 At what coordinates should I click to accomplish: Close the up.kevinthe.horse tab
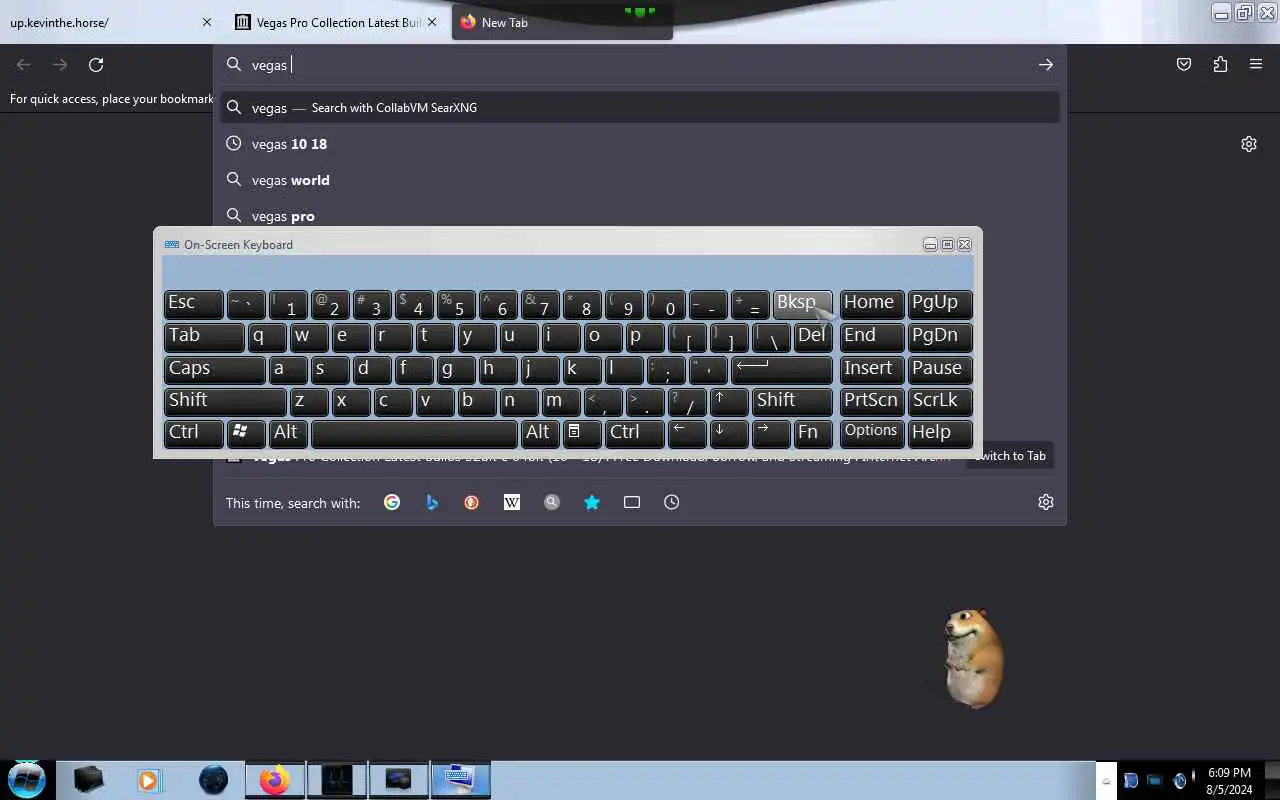click(x=207, y=22)
